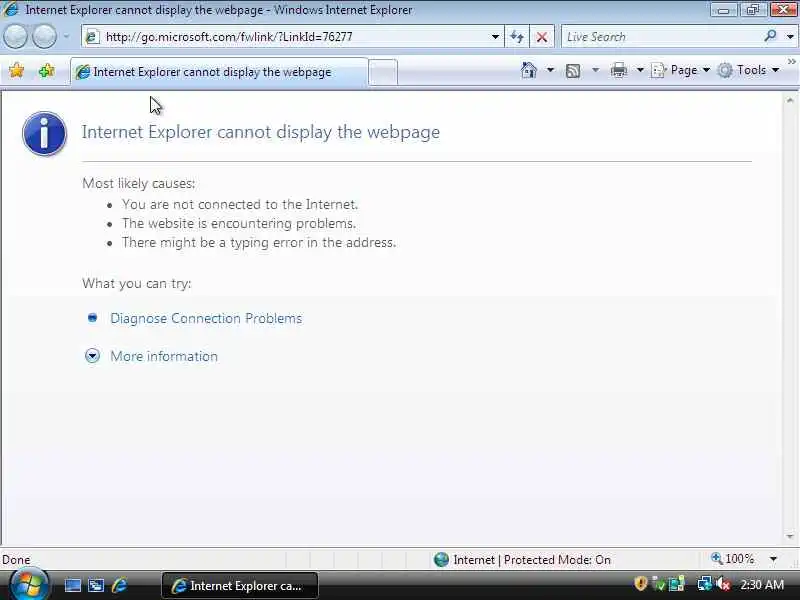Screen dimensions: 800x600
Task: Open the Page menu
Action: (681, 70)
